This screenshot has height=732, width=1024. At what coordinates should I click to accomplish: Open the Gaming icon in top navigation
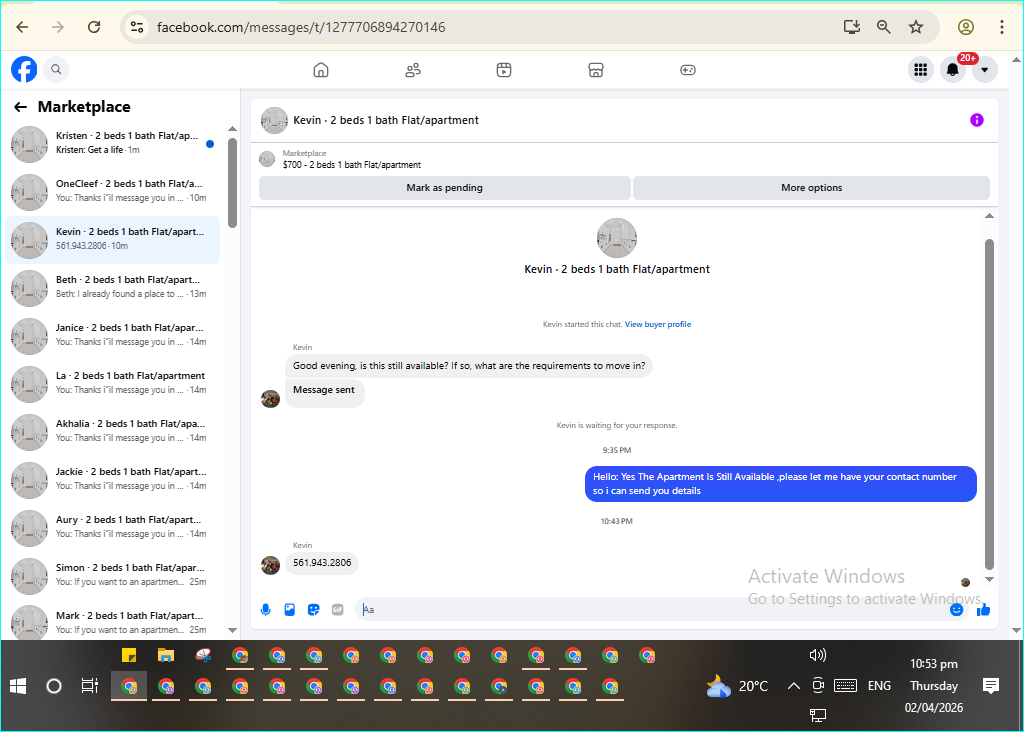click(688, 70)
